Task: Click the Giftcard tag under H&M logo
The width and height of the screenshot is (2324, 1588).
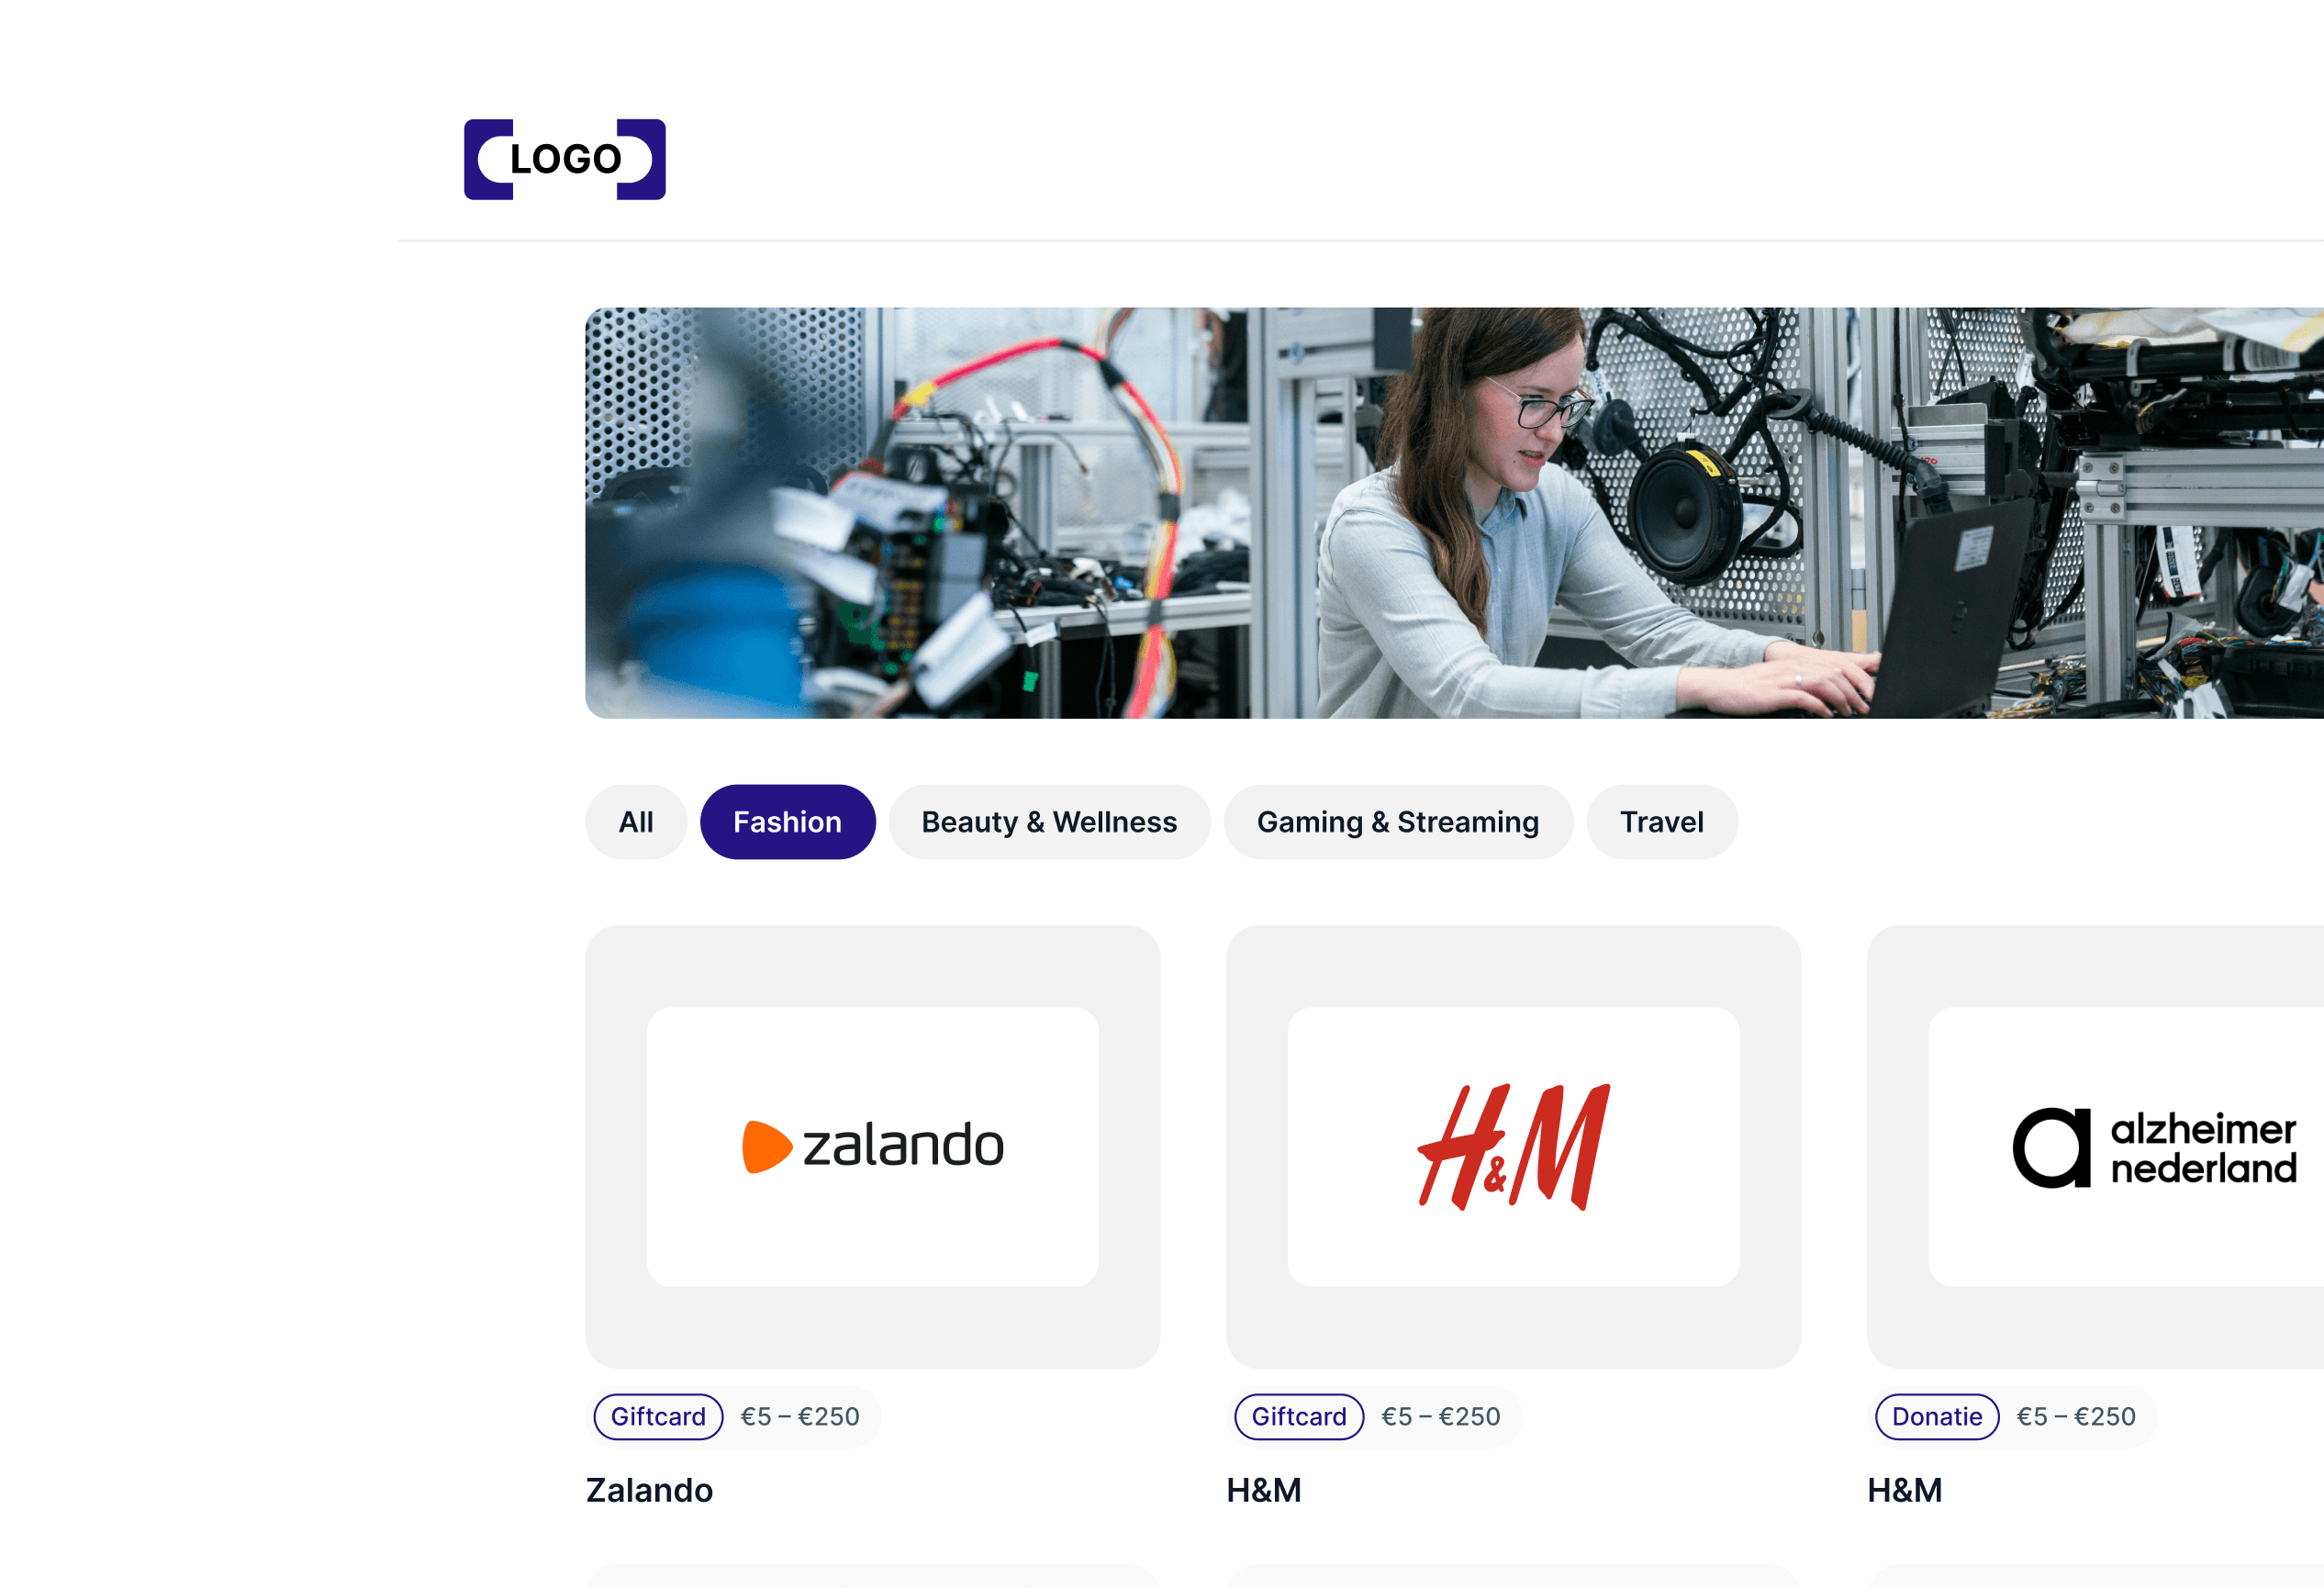Action: pos(1299,1416)
